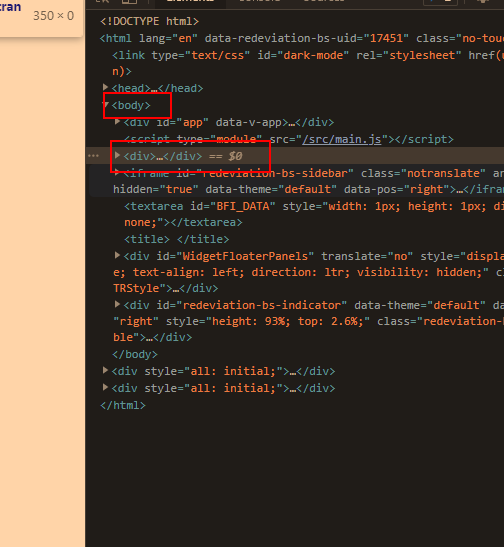
Task: Click the "text/css" type attribute value
Action: [217, 55]
